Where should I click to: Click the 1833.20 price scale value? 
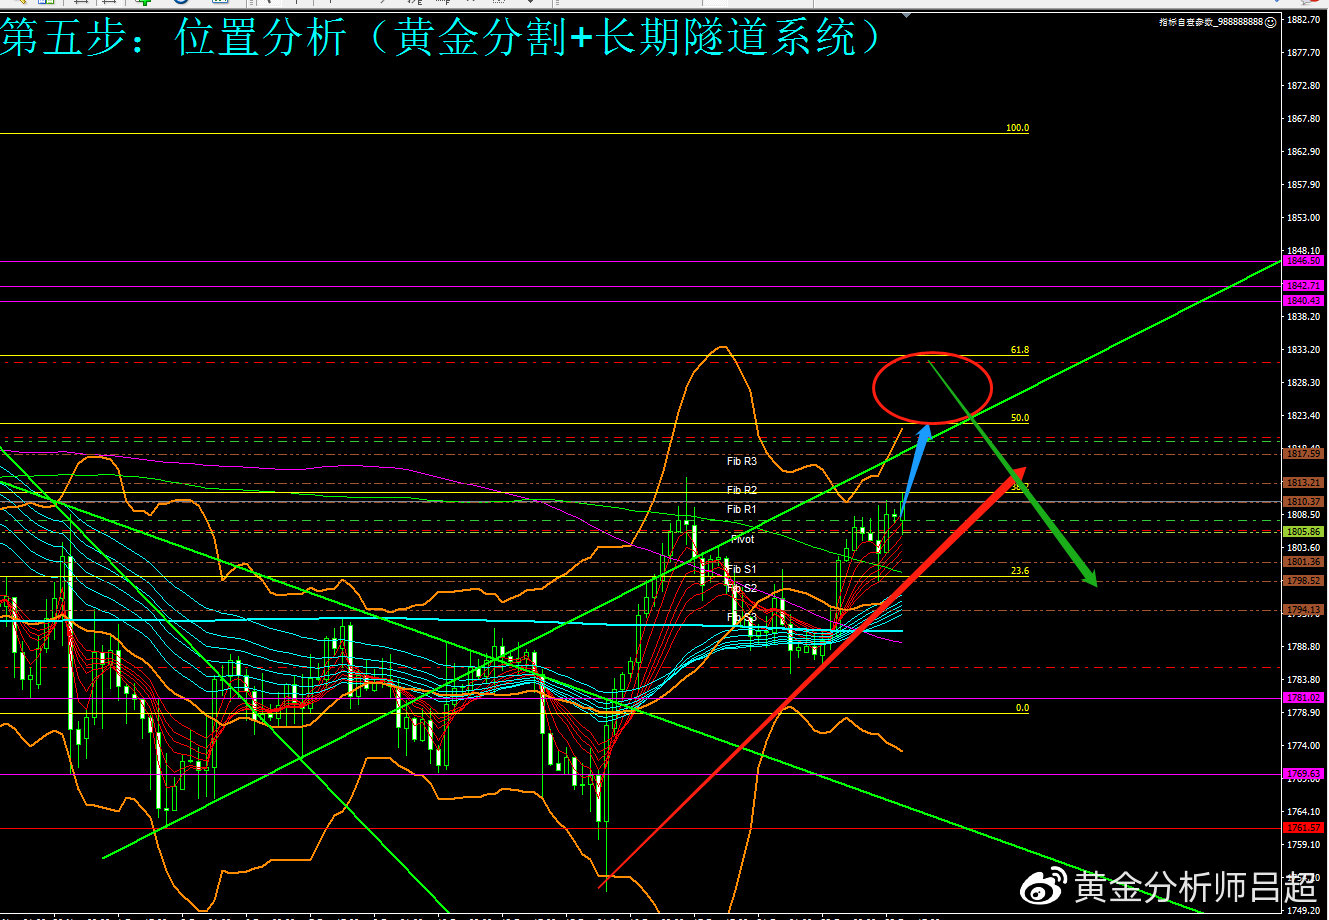(x=1305, y=350)
